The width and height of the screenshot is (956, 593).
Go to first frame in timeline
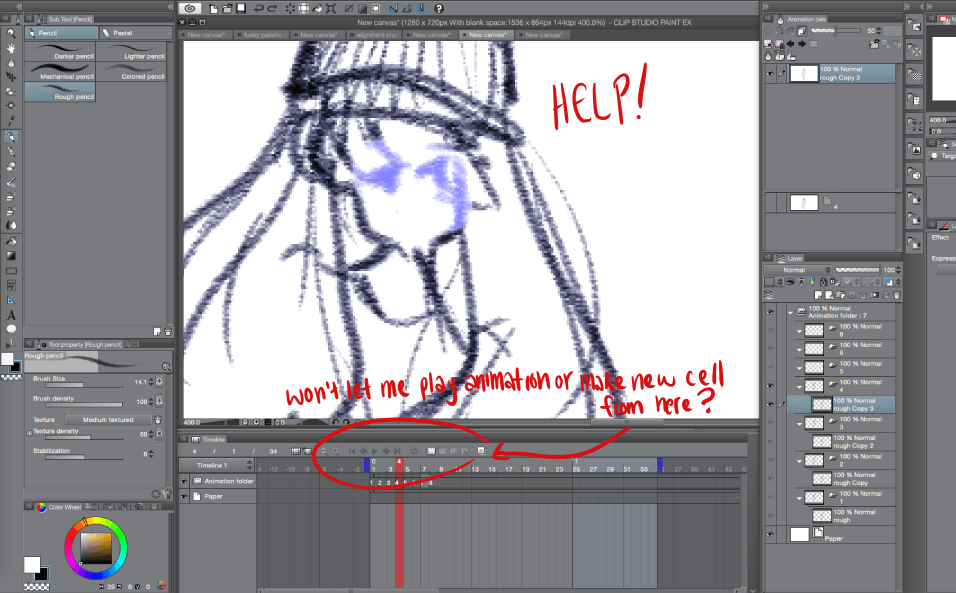(352, 451)
